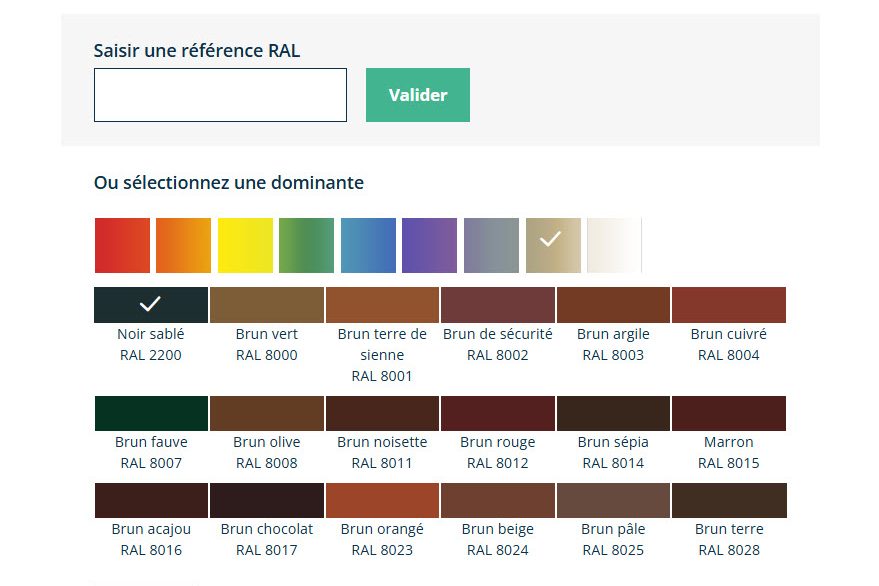The width and height of the screenshot is (879, 586).
Task: Pick the yellow dominant color swatch
Action: 245,245
